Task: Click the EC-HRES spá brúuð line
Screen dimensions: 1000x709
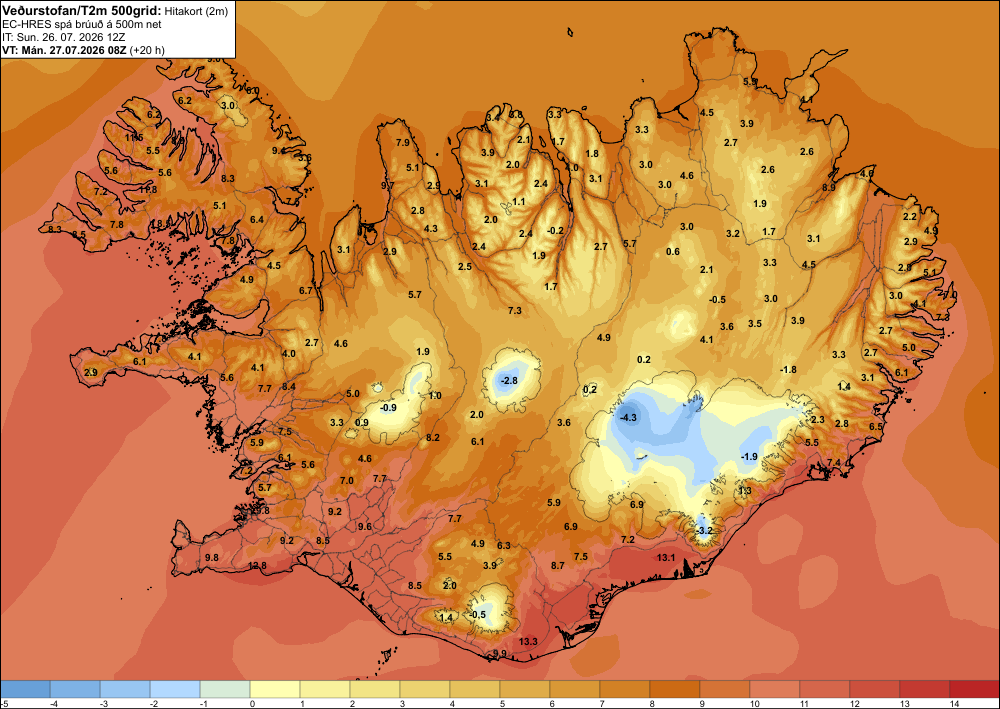Action: point(82,24)
